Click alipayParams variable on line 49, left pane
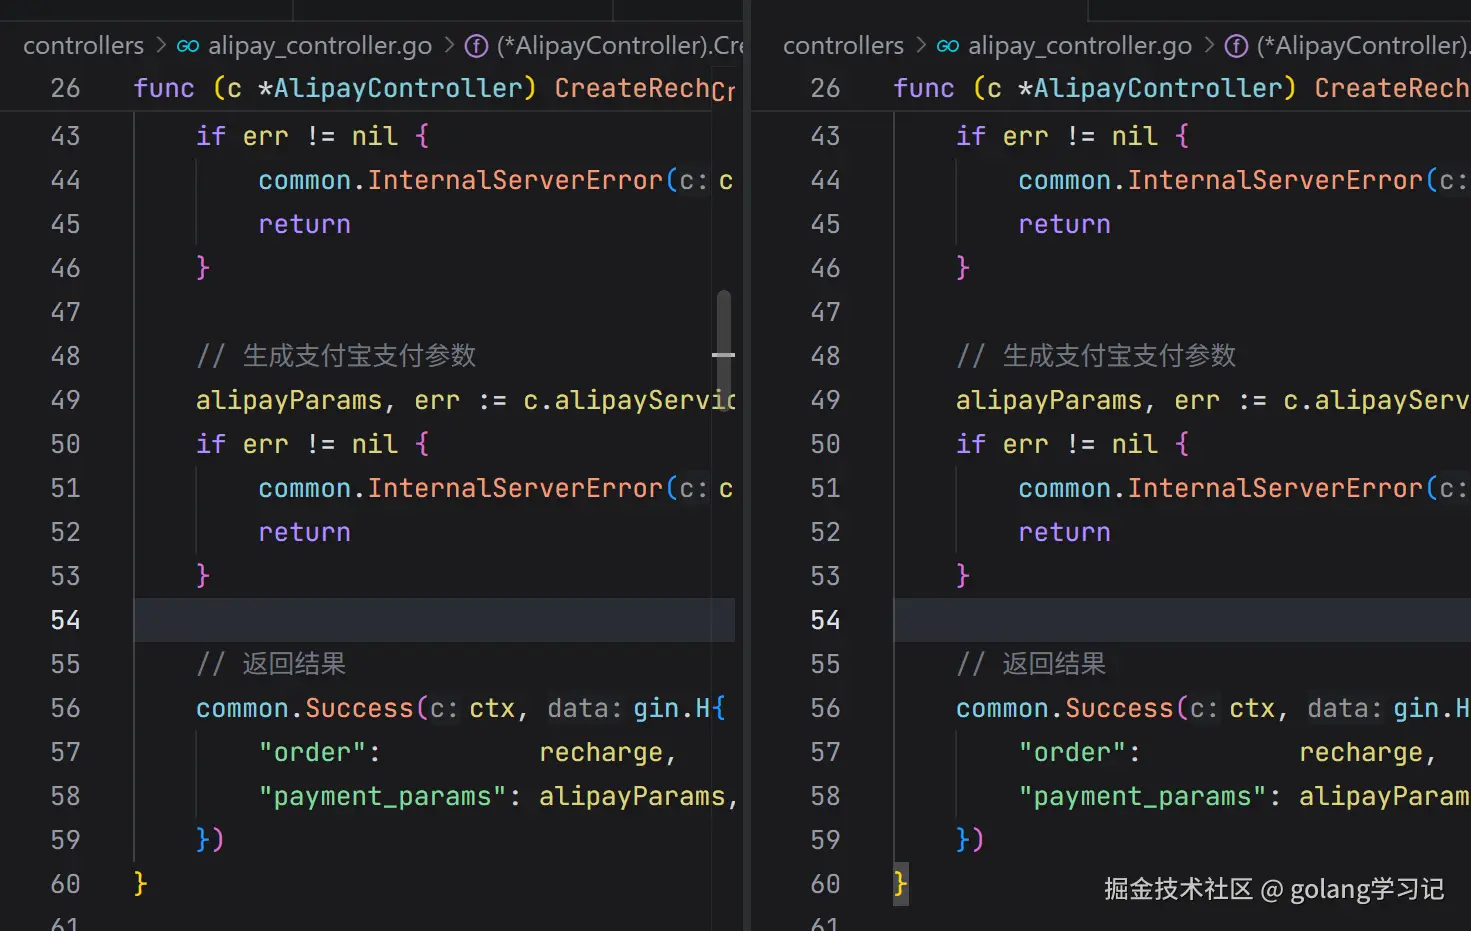Screen dimensions: 1471x931 click(x=289, y=400)
